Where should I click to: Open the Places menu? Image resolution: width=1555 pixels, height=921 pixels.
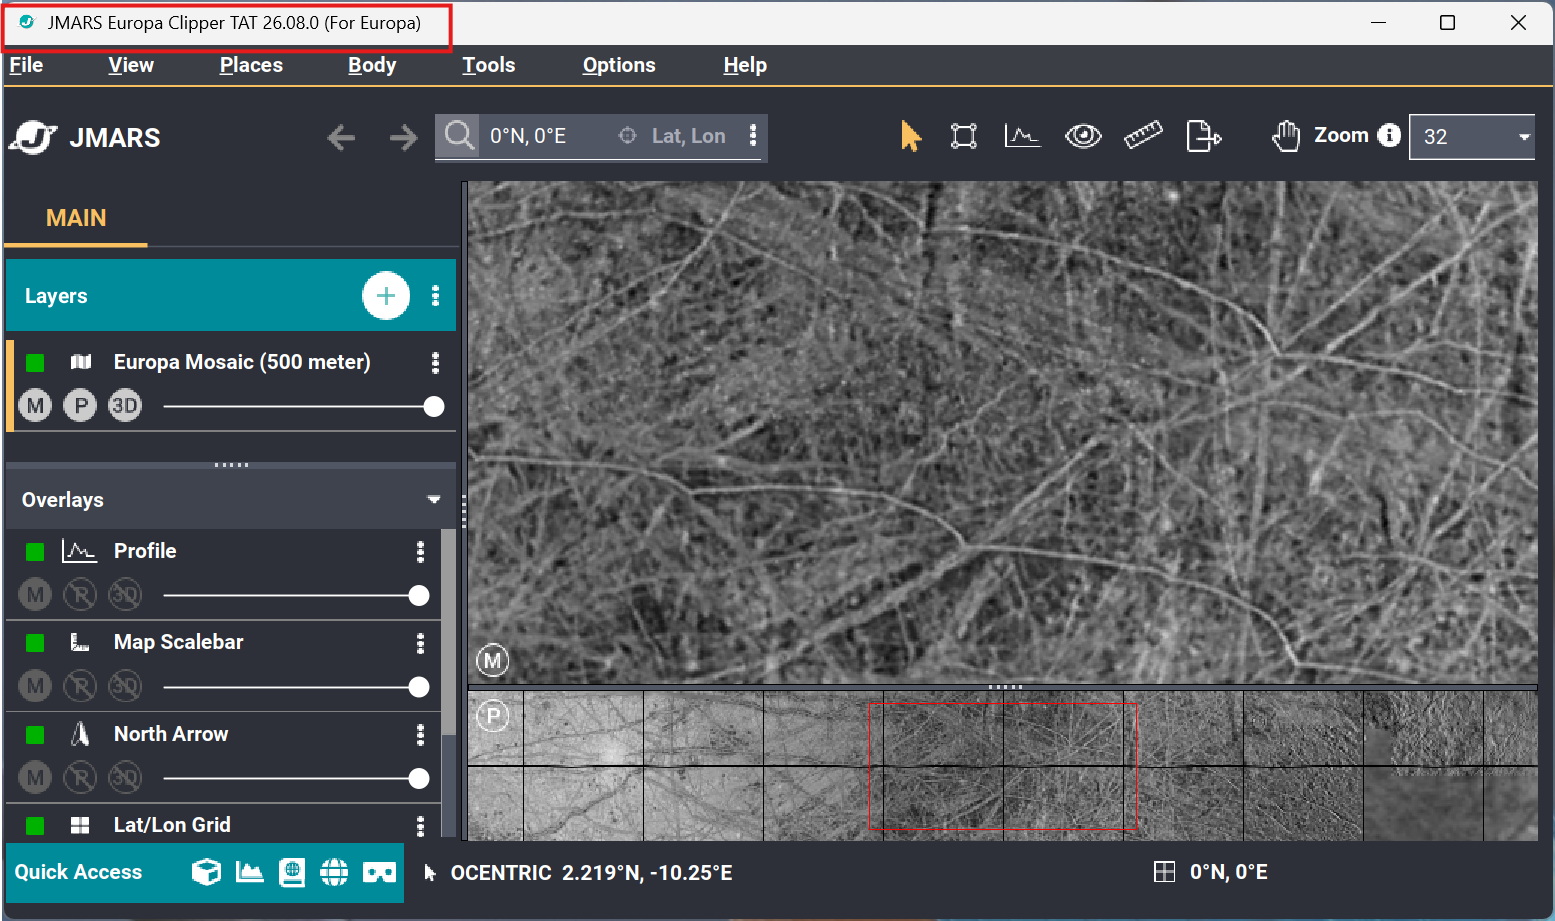click(x=251, y=65)
